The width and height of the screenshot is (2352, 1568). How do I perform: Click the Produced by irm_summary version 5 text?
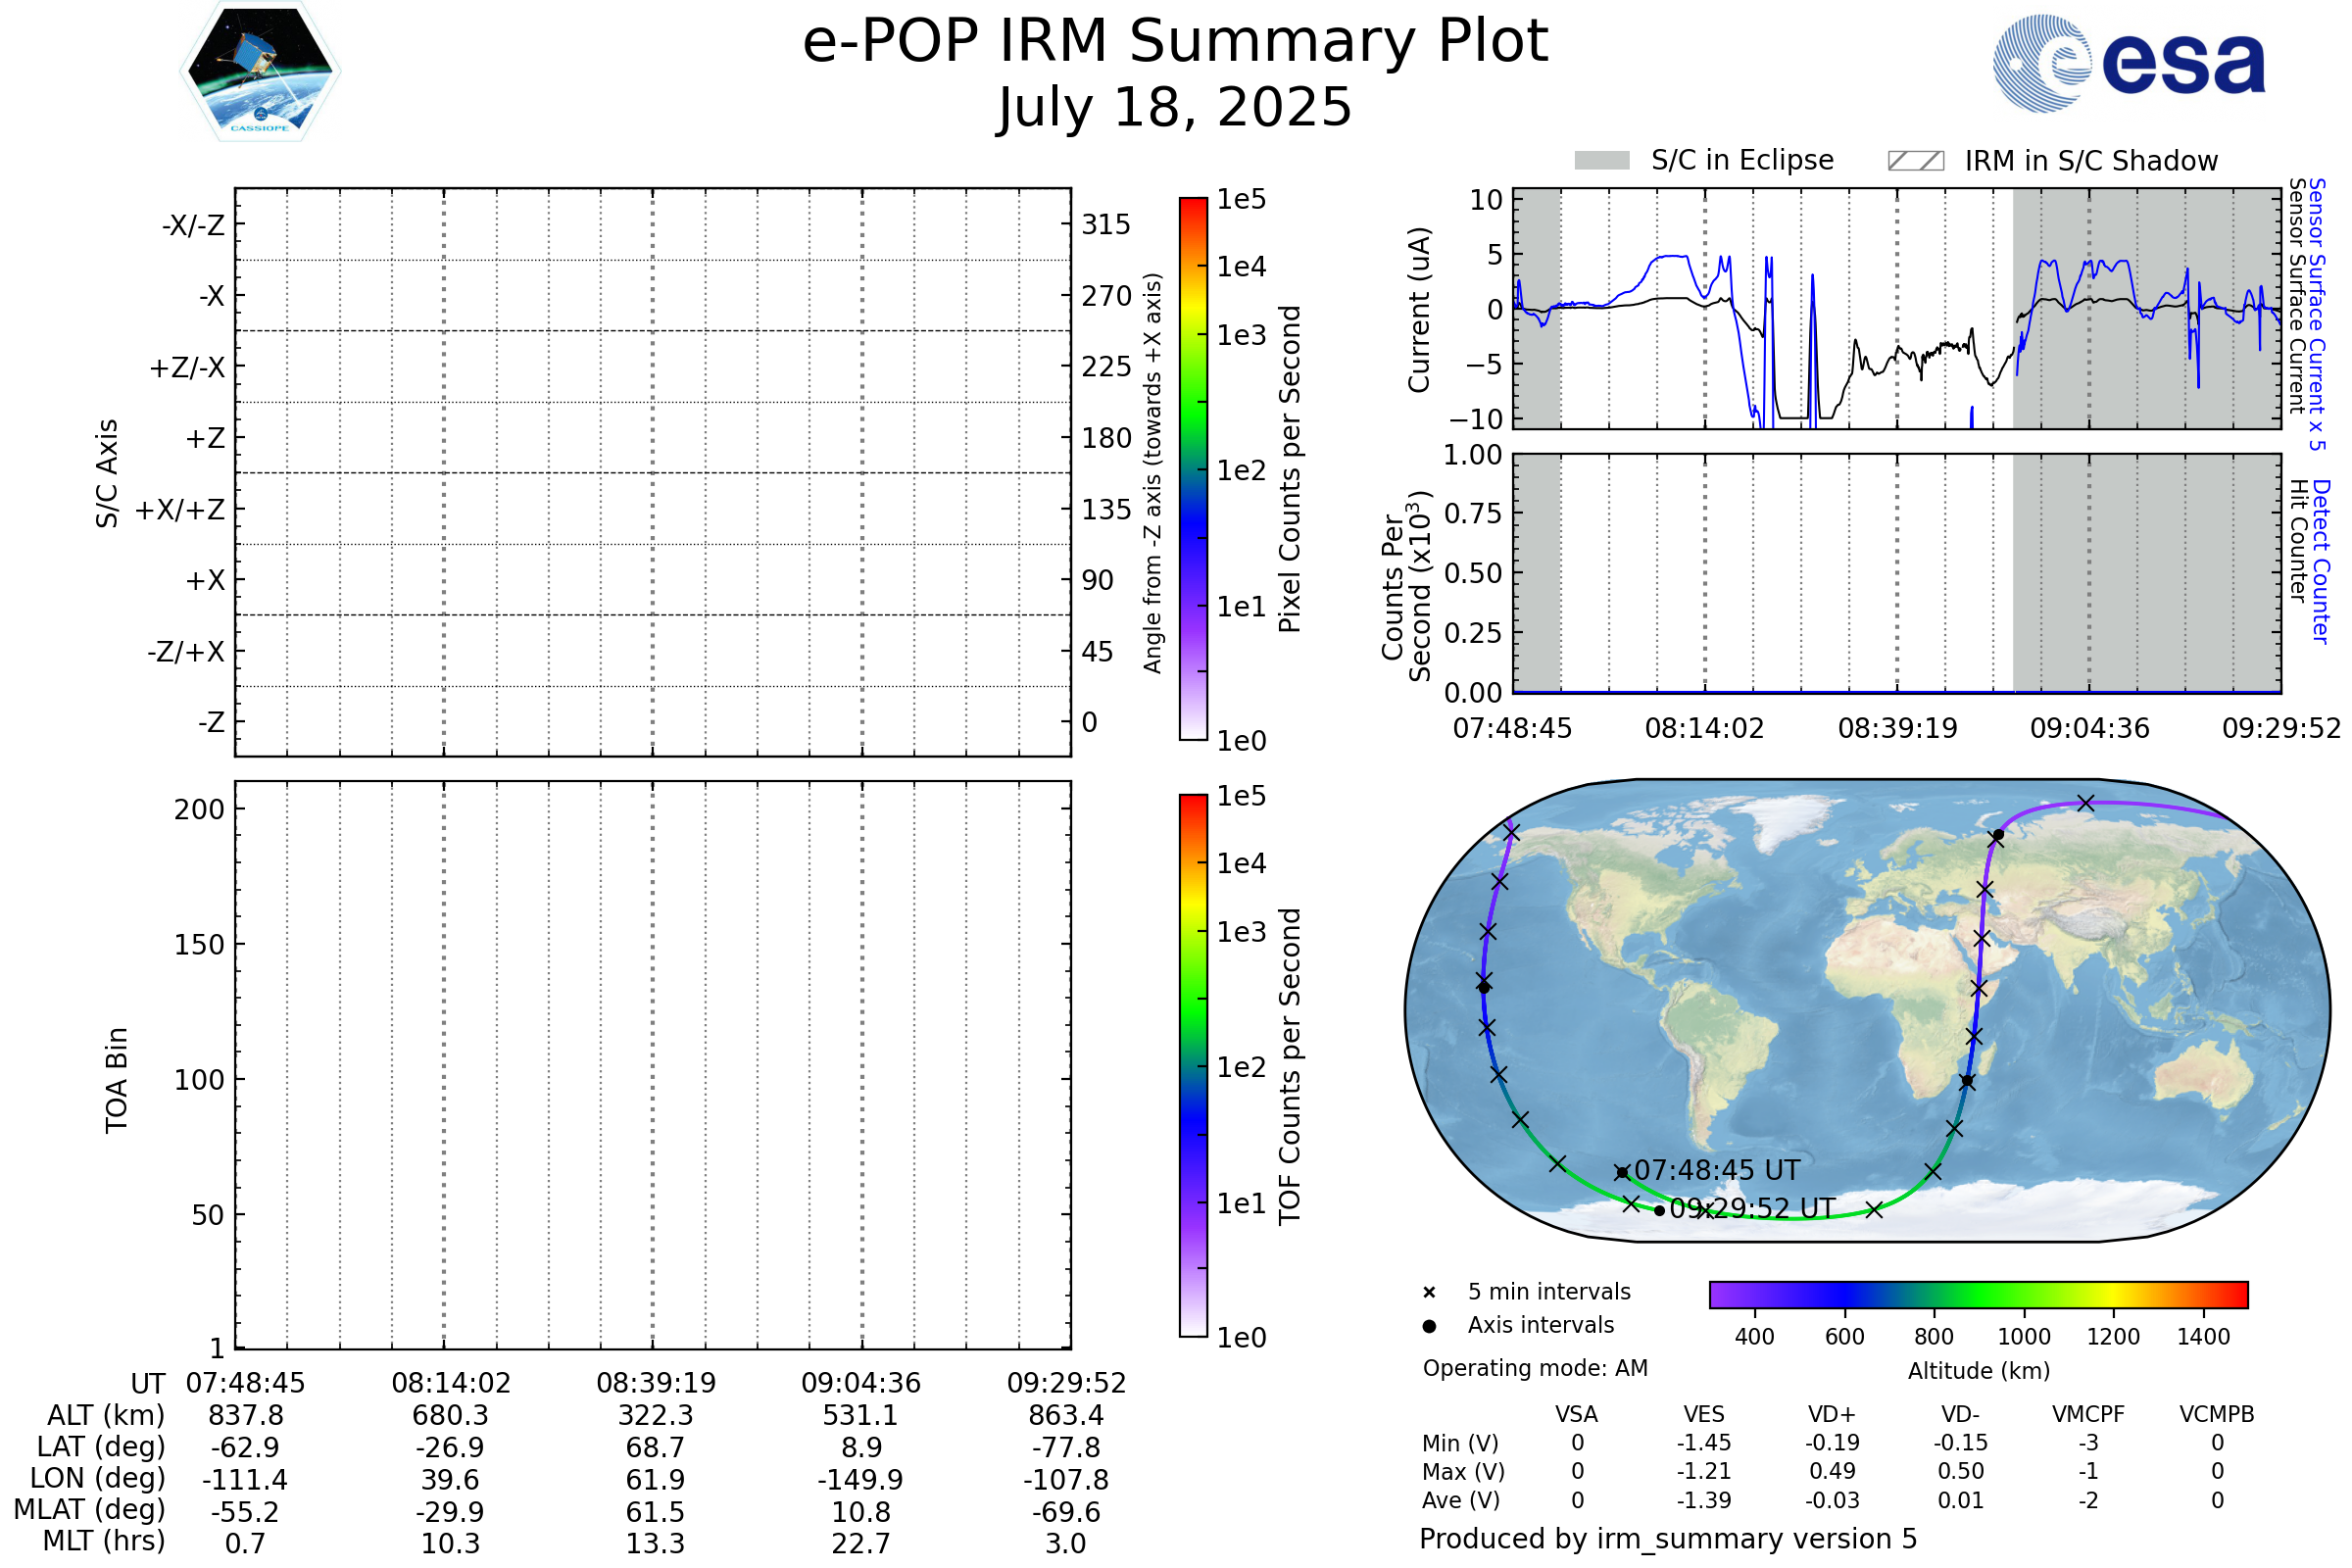coord(1668,1539)
